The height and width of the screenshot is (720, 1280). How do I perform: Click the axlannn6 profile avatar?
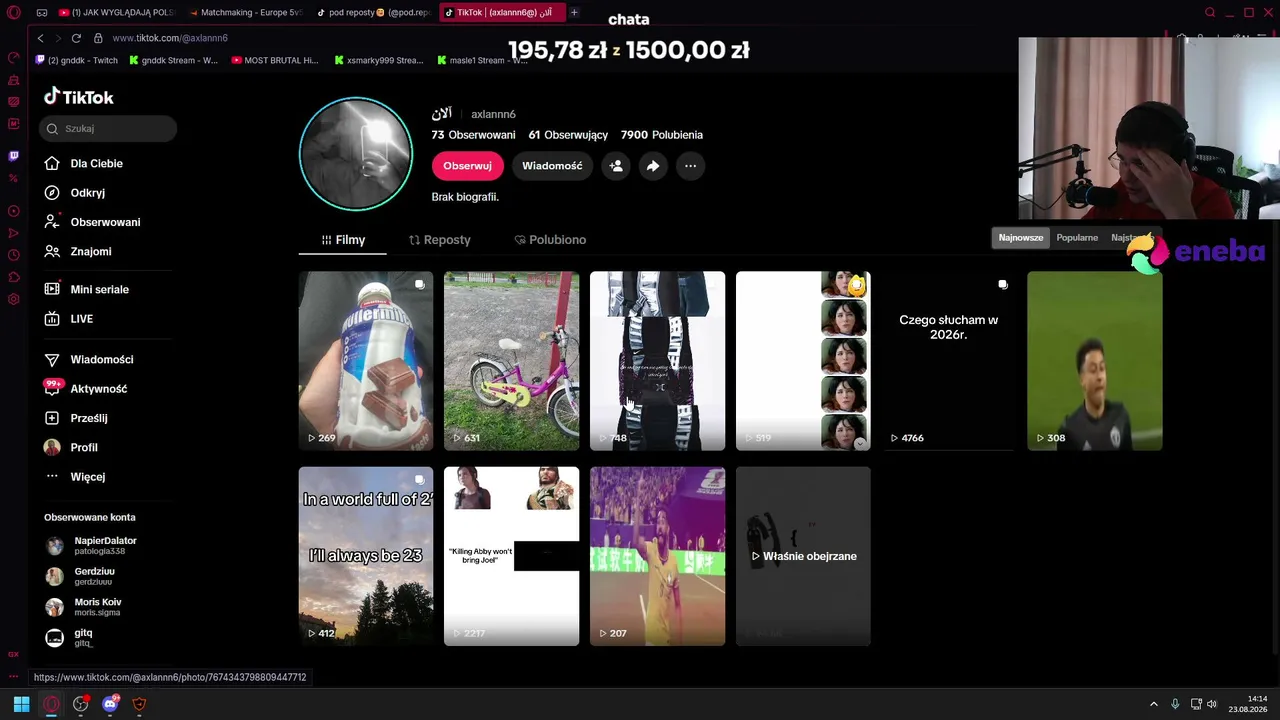(x=356, y=154)
